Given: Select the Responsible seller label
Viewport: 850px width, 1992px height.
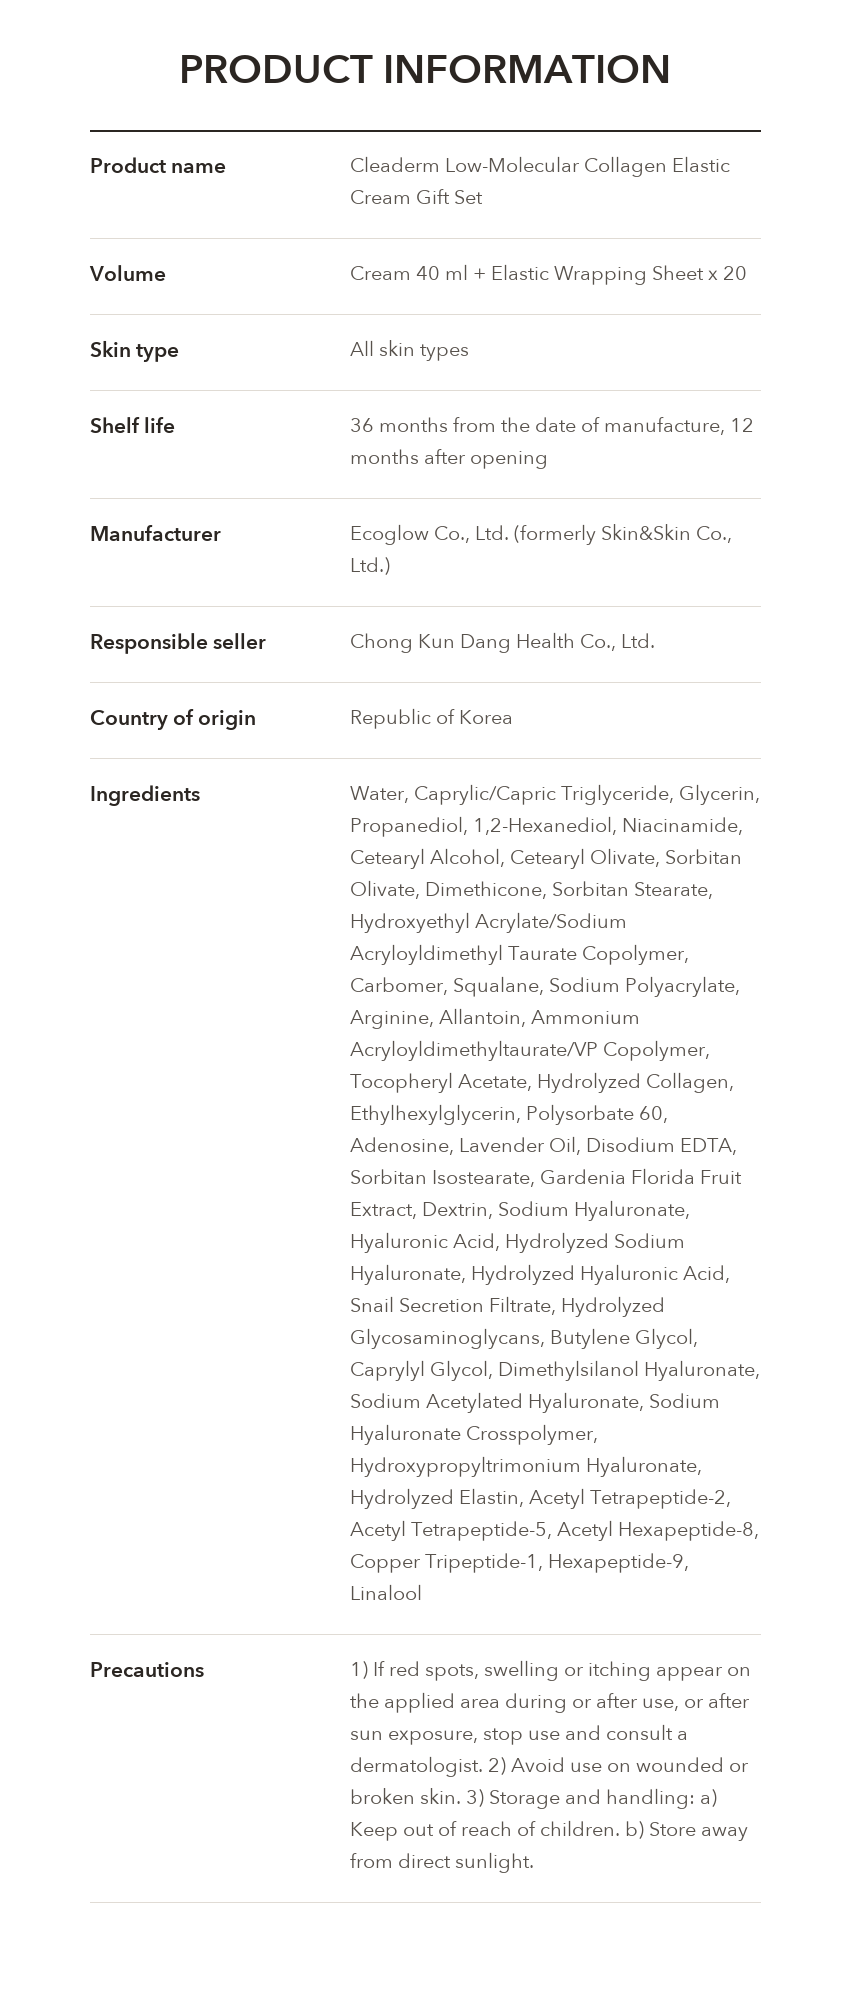Looking at the screenshot, I should tap(178, 642).
